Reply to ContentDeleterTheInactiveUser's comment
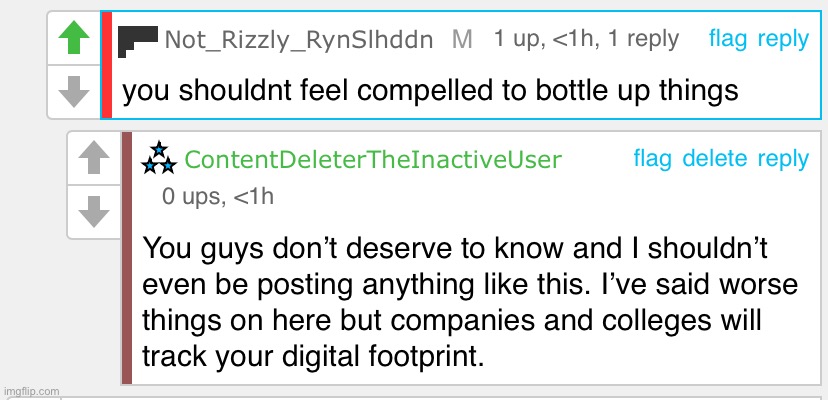This screenshot has width=828, height=400. (x=783, y=158)
